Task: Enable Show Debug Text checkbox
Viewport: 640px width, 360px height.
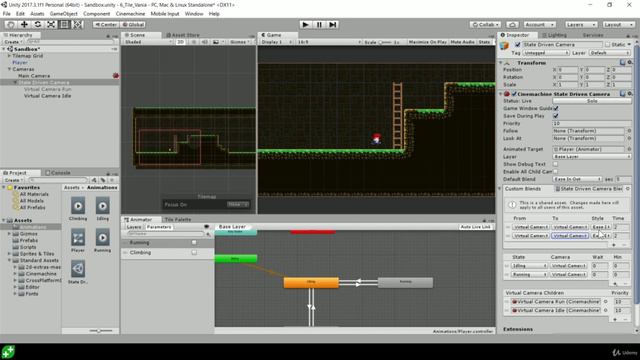Action: tap(556, 164)
